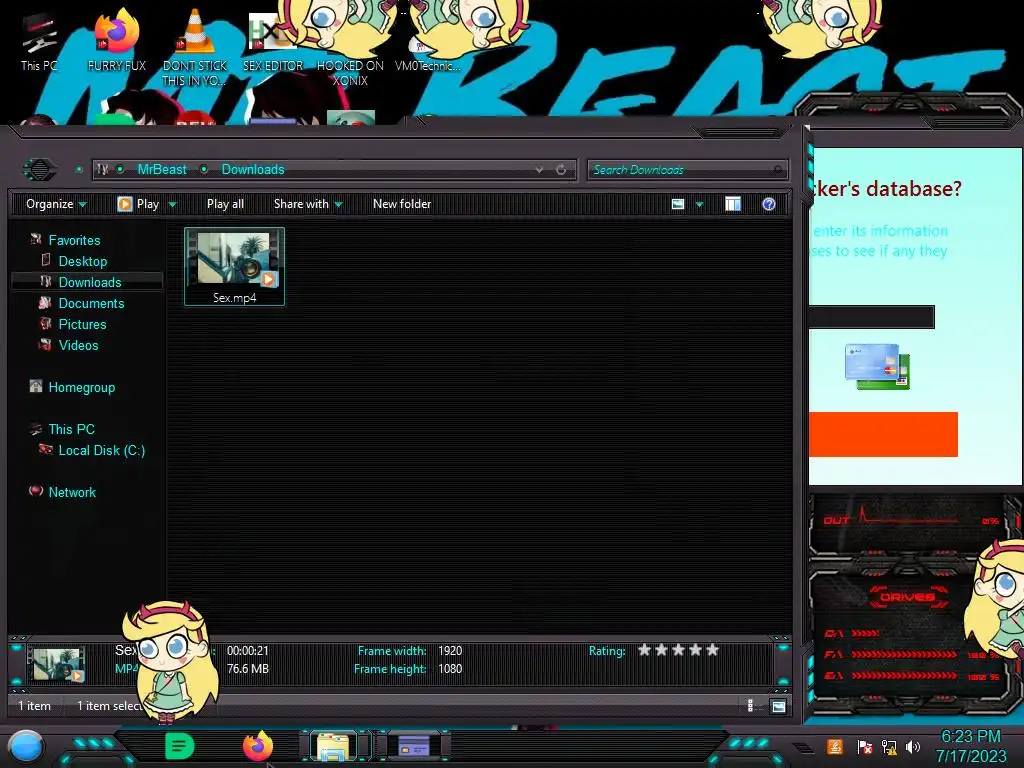Click credit card image in right window

pos(876,367)
